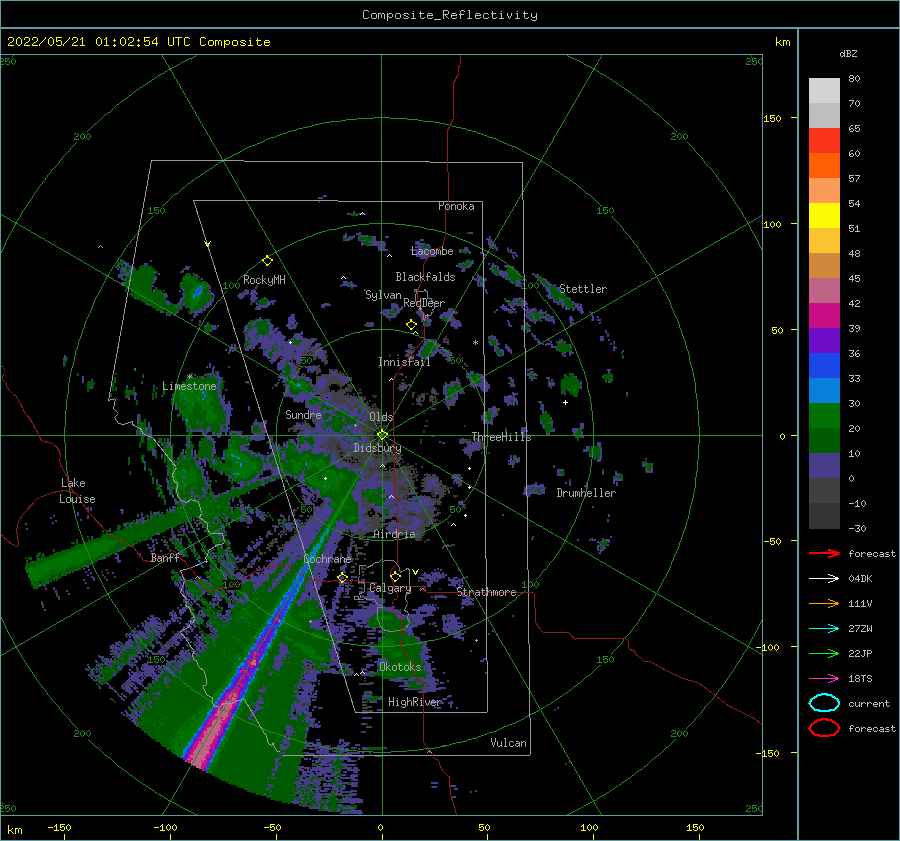Click the Cochrane town label

[x=327, y=559]
